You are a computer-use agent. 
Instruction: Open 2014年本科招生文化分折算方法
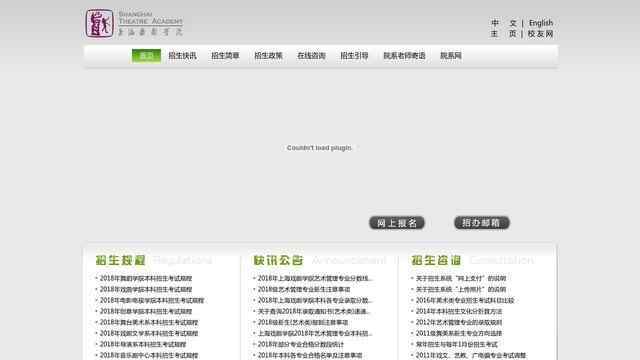click(x=459, y=311)
